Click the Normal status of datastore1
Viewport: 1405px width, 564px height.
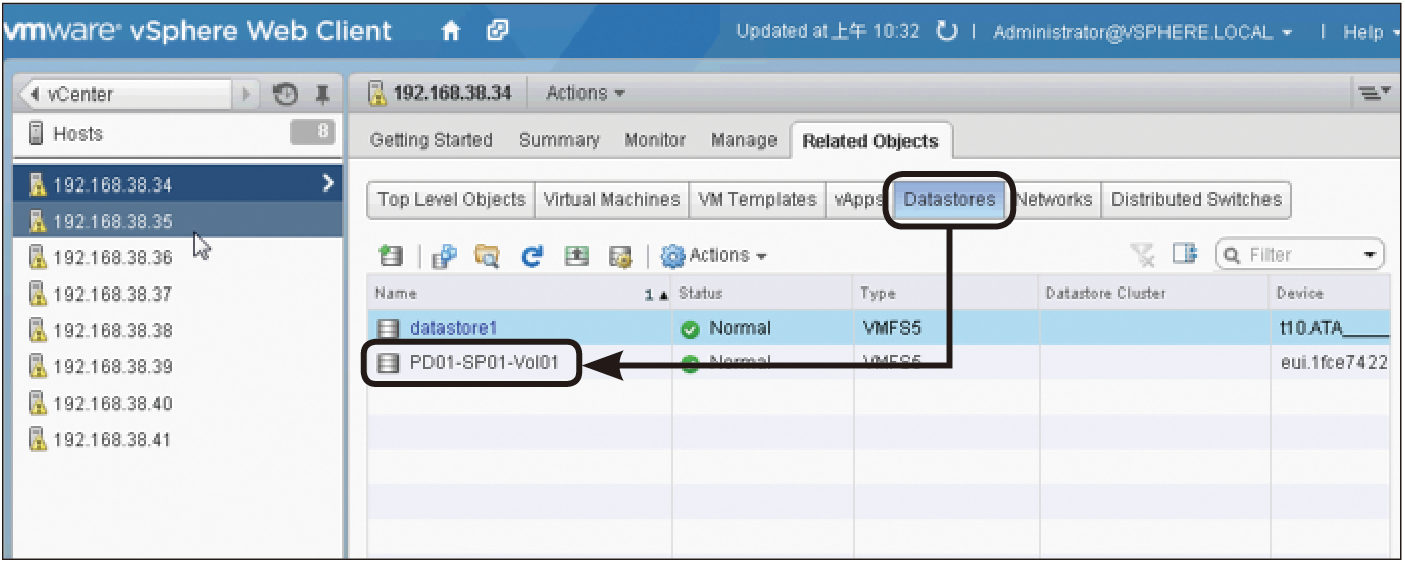pyautogui.click(x=726, y=328)
